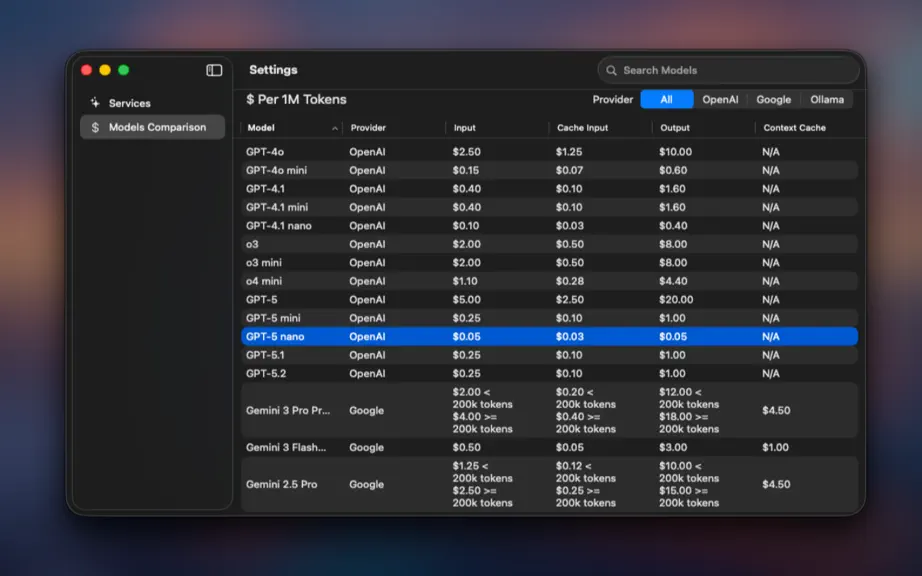Click the $1.25 cache input for GPT-4o
Viewport: 922px width, 576px height.
coord(569,152)
